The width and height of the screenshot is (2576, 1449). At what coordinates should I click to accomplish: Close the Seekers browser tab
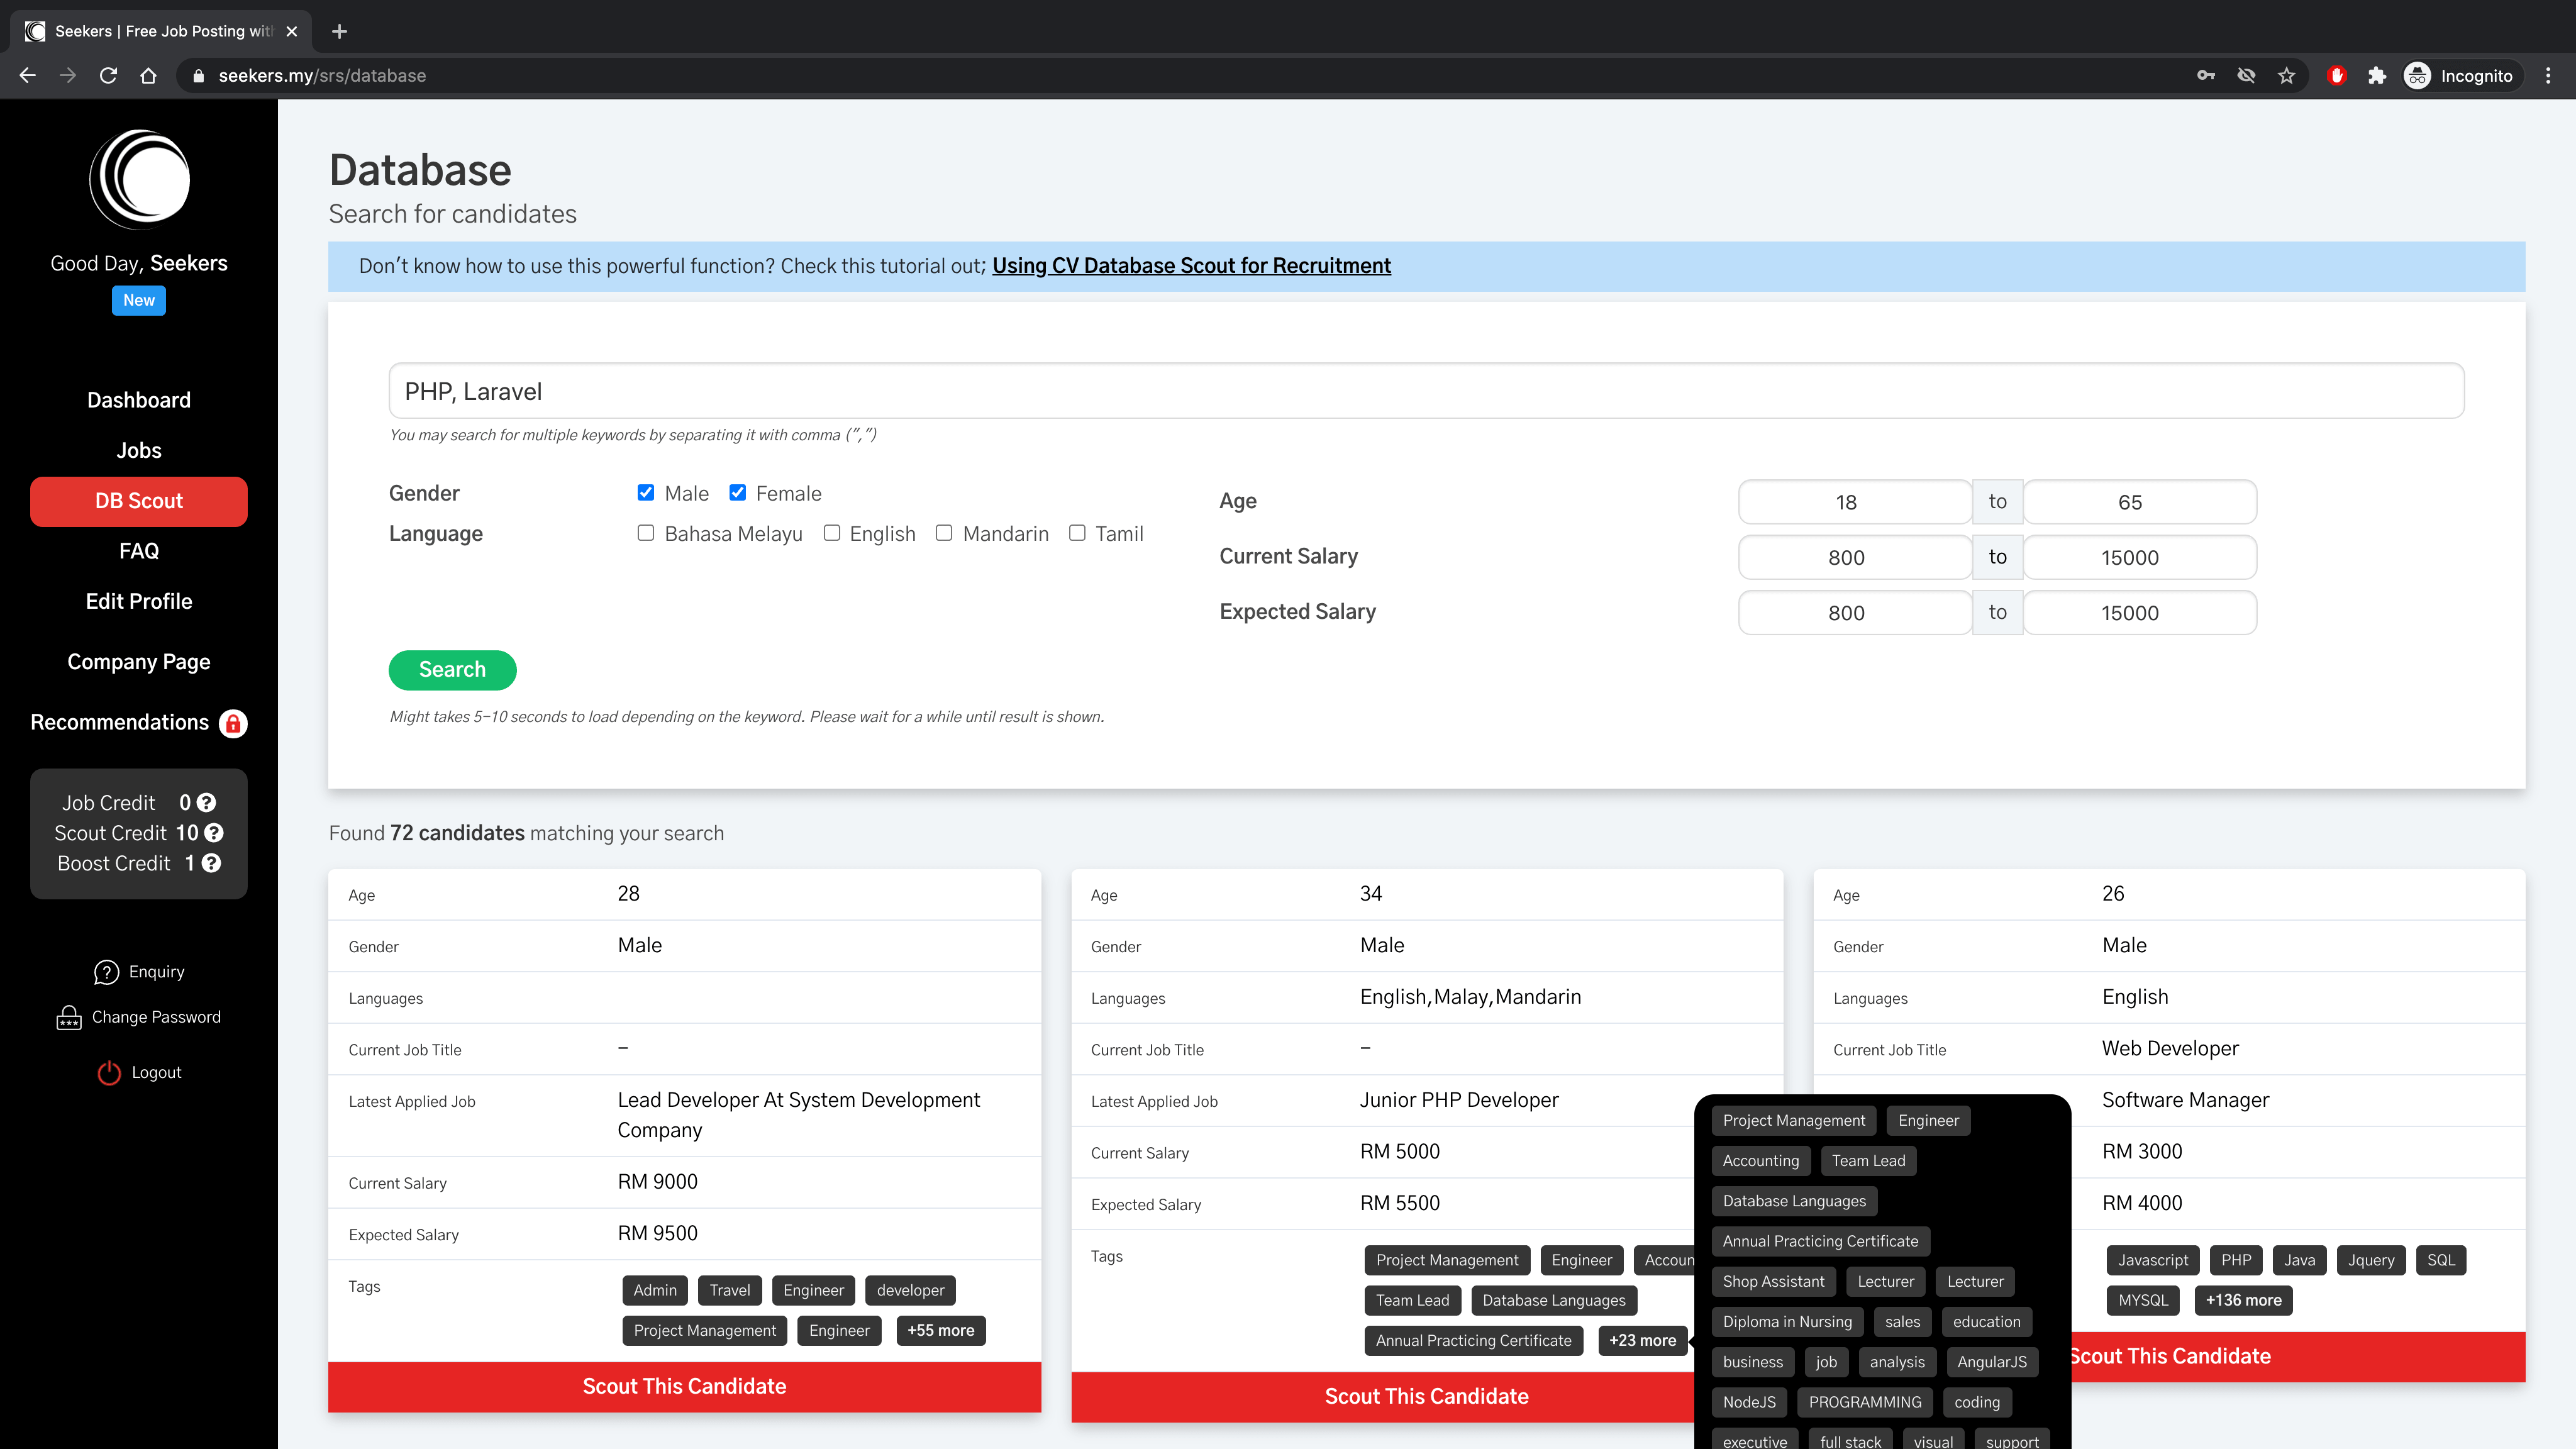coord(292,31)
